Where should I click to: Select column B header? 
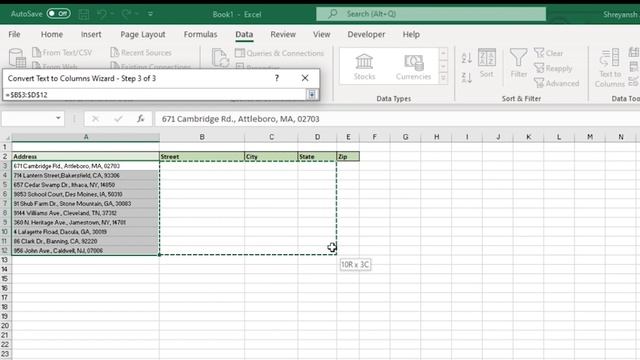(202, 137)
